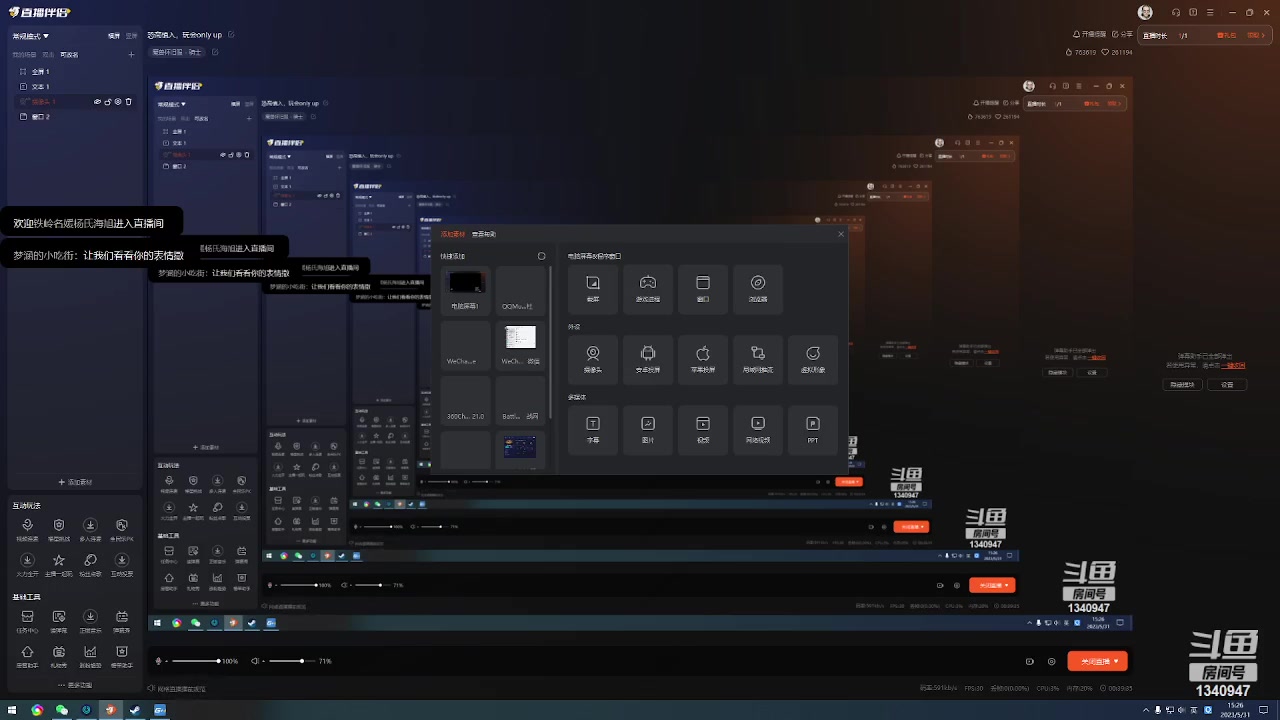Open 粉丝点歌 in outermost left panel
This screenshot has height=720, width=1280.
point(90,564)
